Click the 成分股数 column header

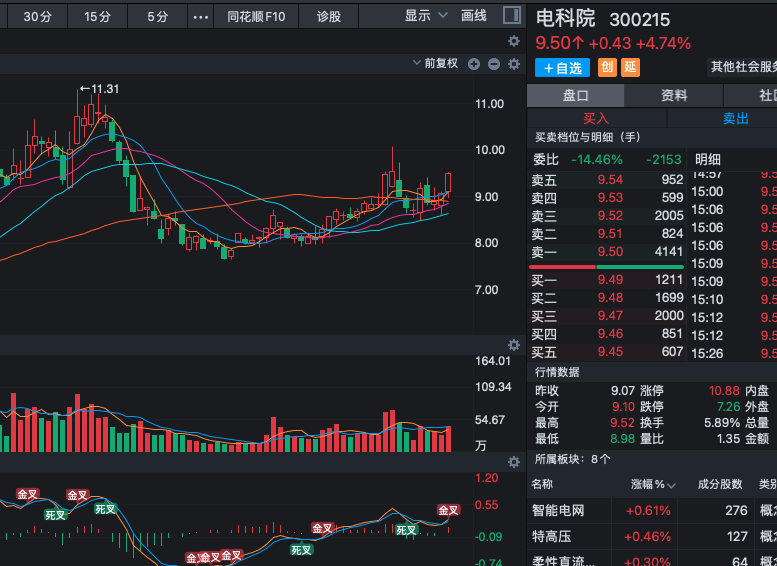(720, 484)
